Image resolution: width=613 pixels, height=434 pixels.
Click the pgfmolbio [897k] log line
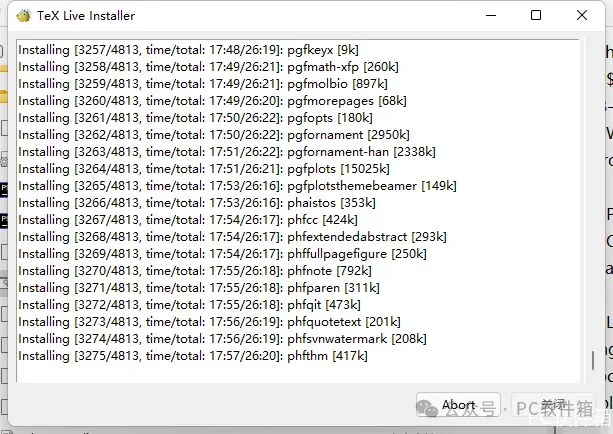(203, 84)
